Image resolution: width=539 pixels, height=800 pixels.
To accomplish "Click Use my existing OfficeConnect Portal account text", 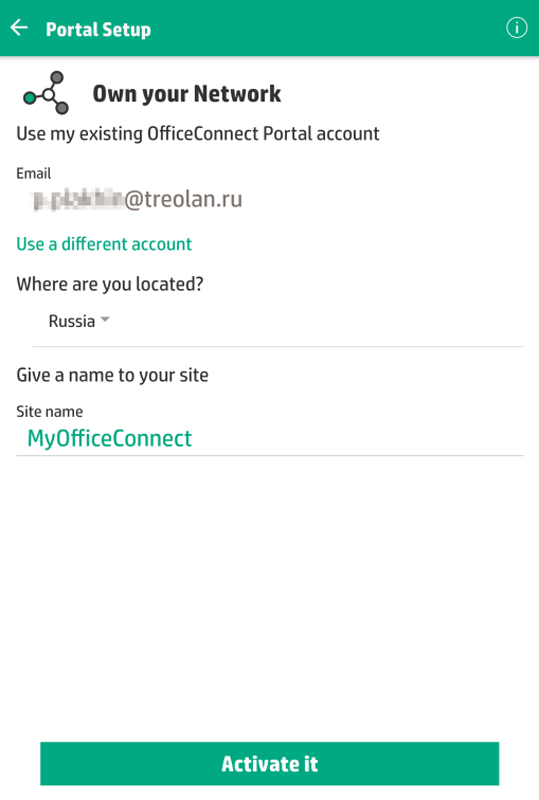I will [198, 134].
